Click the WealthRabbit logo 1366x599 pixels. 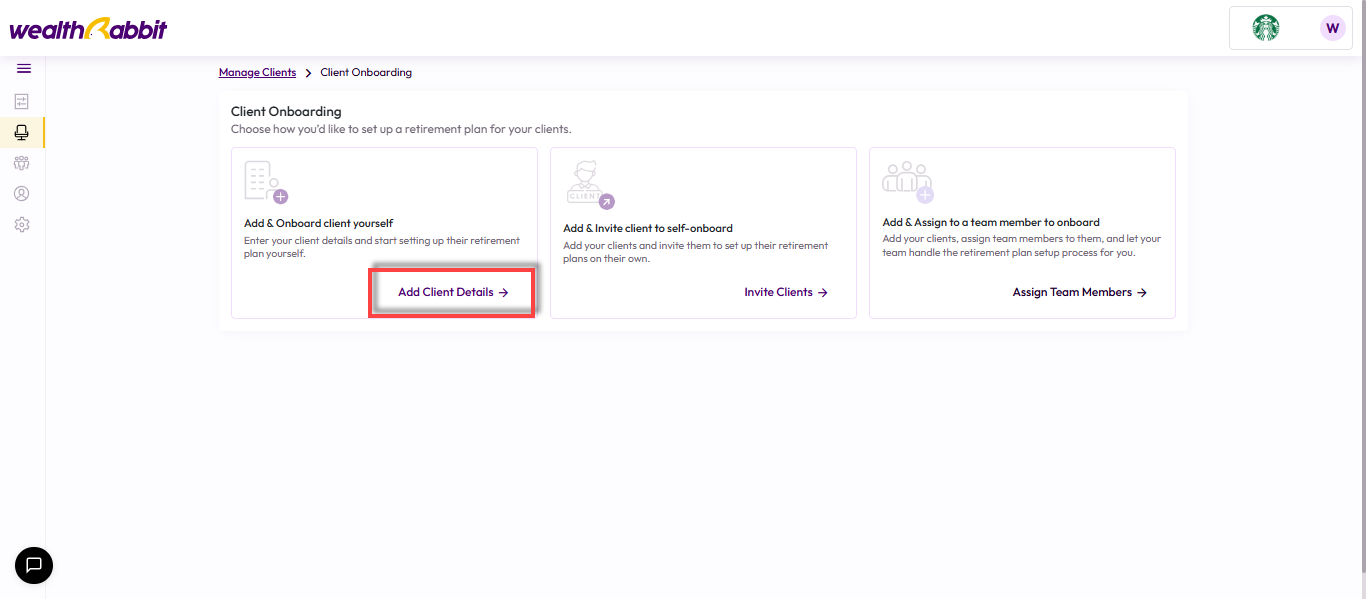pyautogui.click(x=88, y=29)
